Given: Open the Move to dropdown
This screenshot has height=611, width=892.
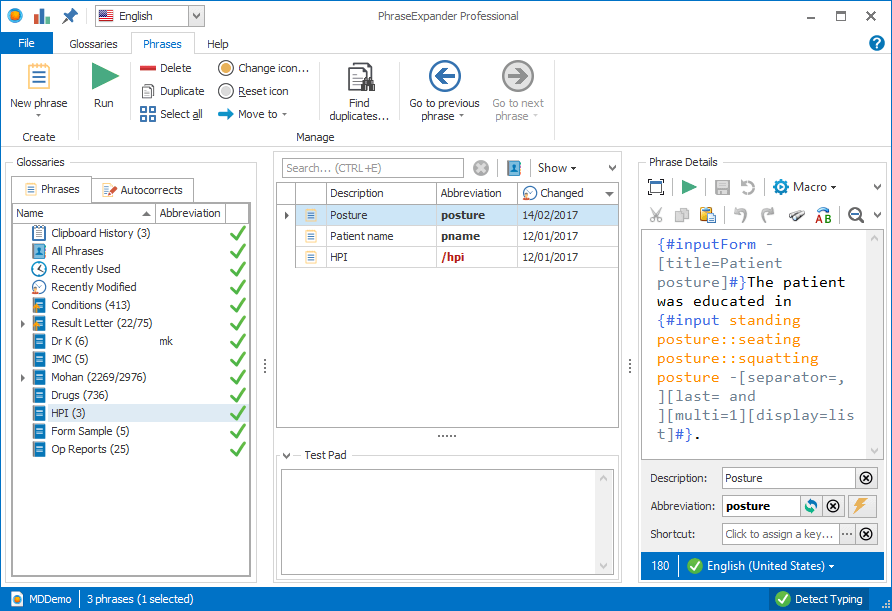Looking at the screenshot, I should pyautogui.click(x=253, y=114).
